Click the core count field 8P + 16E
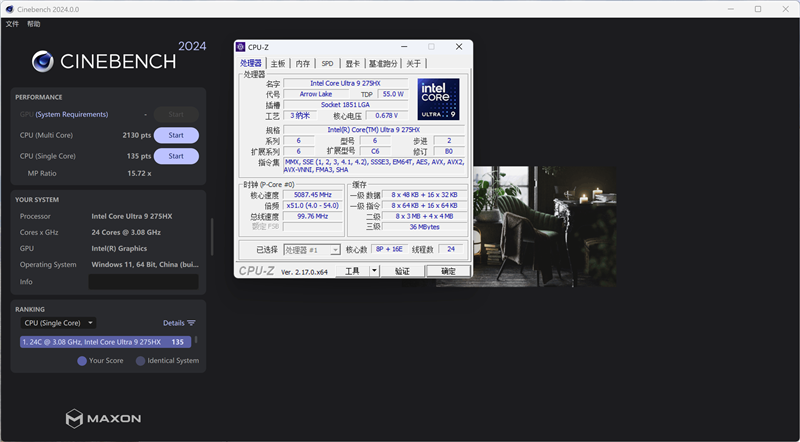This screenshot has width=800, height=442. point(389,249)
